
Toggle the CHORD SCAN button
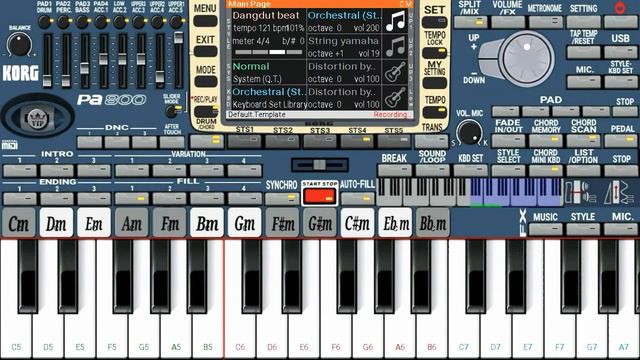(x=583, y=141)
